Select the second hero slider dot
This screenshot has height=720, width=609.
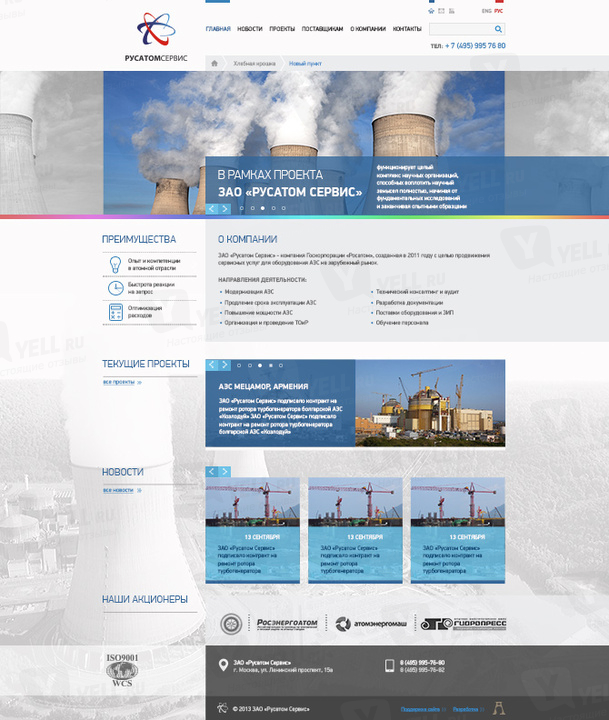tap(253, 208)
